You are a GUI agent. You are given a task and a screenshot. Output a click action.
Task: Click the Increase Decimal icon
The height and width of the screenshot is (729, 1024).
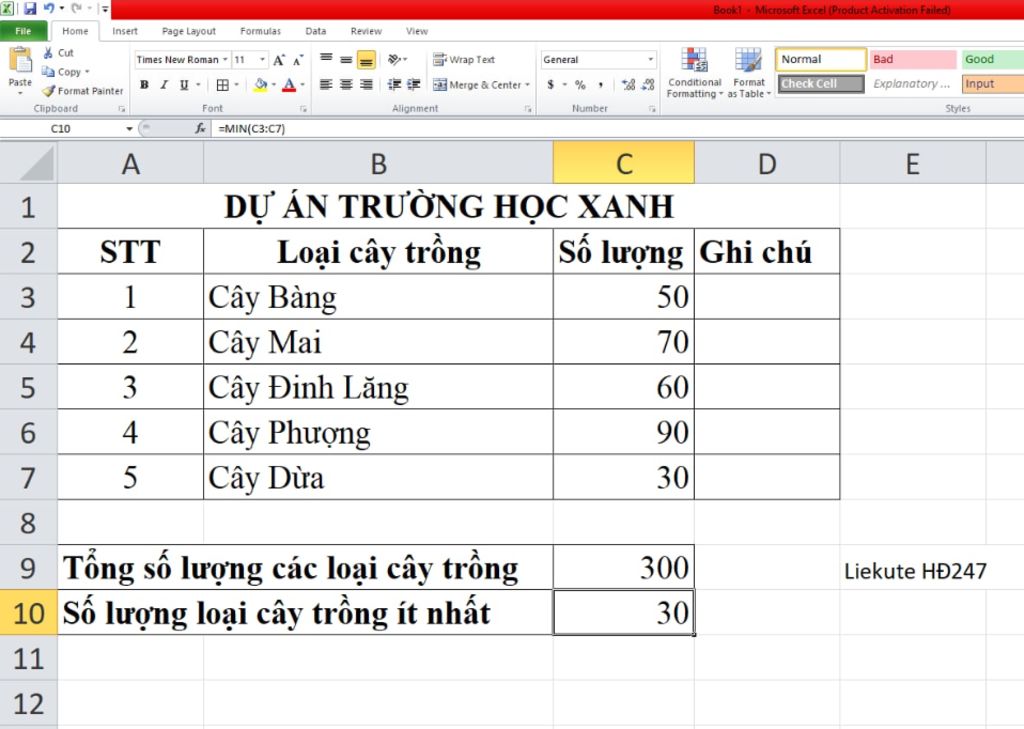[x=628, y=85]
